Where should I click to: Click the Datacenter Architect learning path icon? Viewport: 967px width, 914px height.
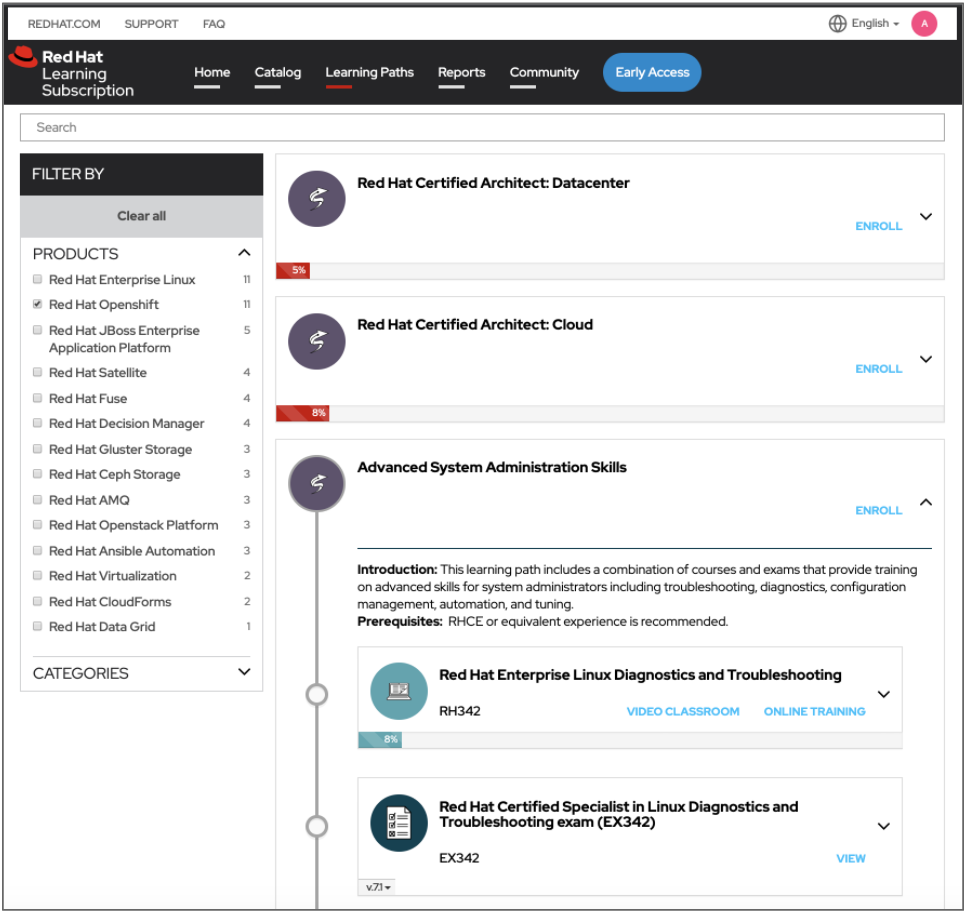pos(317,199)
